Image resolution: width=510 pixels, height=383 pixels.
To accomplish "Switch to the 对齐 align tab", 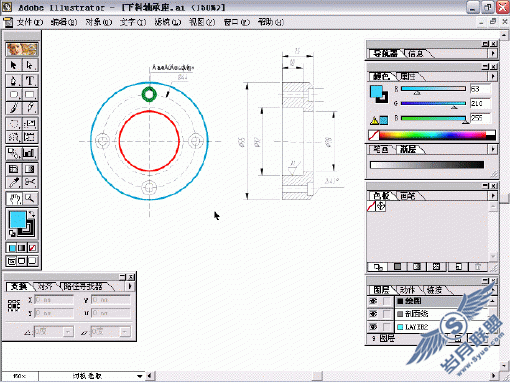I will [x=45, y=286].
